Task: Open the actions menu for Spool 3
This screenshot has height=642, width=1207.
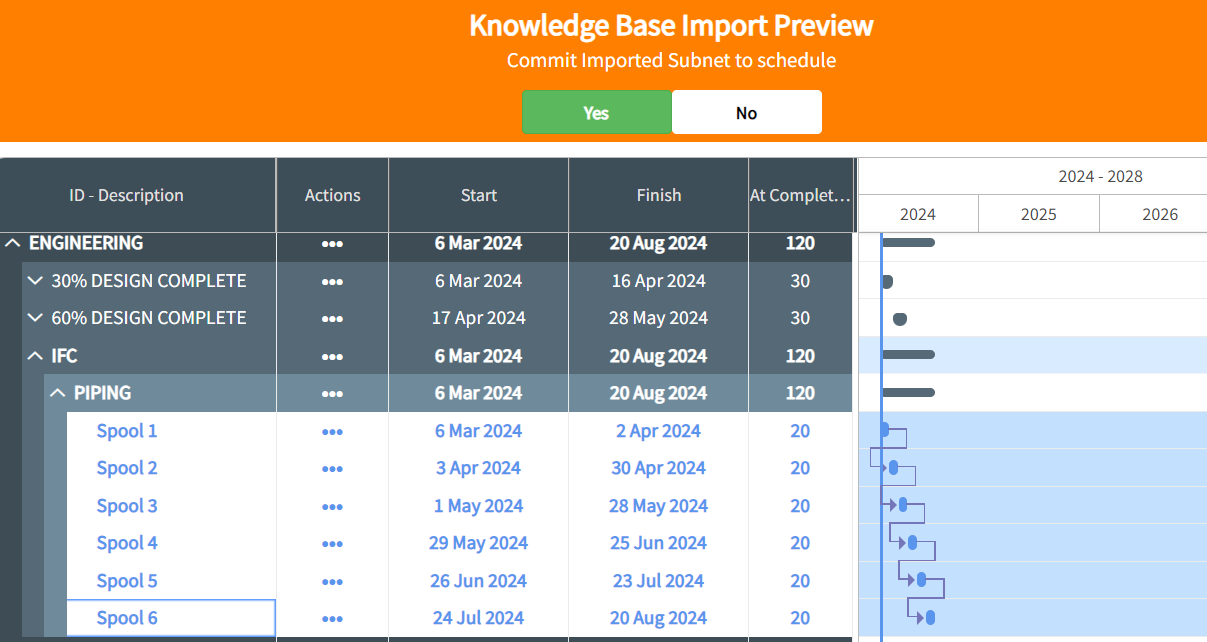Action: (332, 506)
